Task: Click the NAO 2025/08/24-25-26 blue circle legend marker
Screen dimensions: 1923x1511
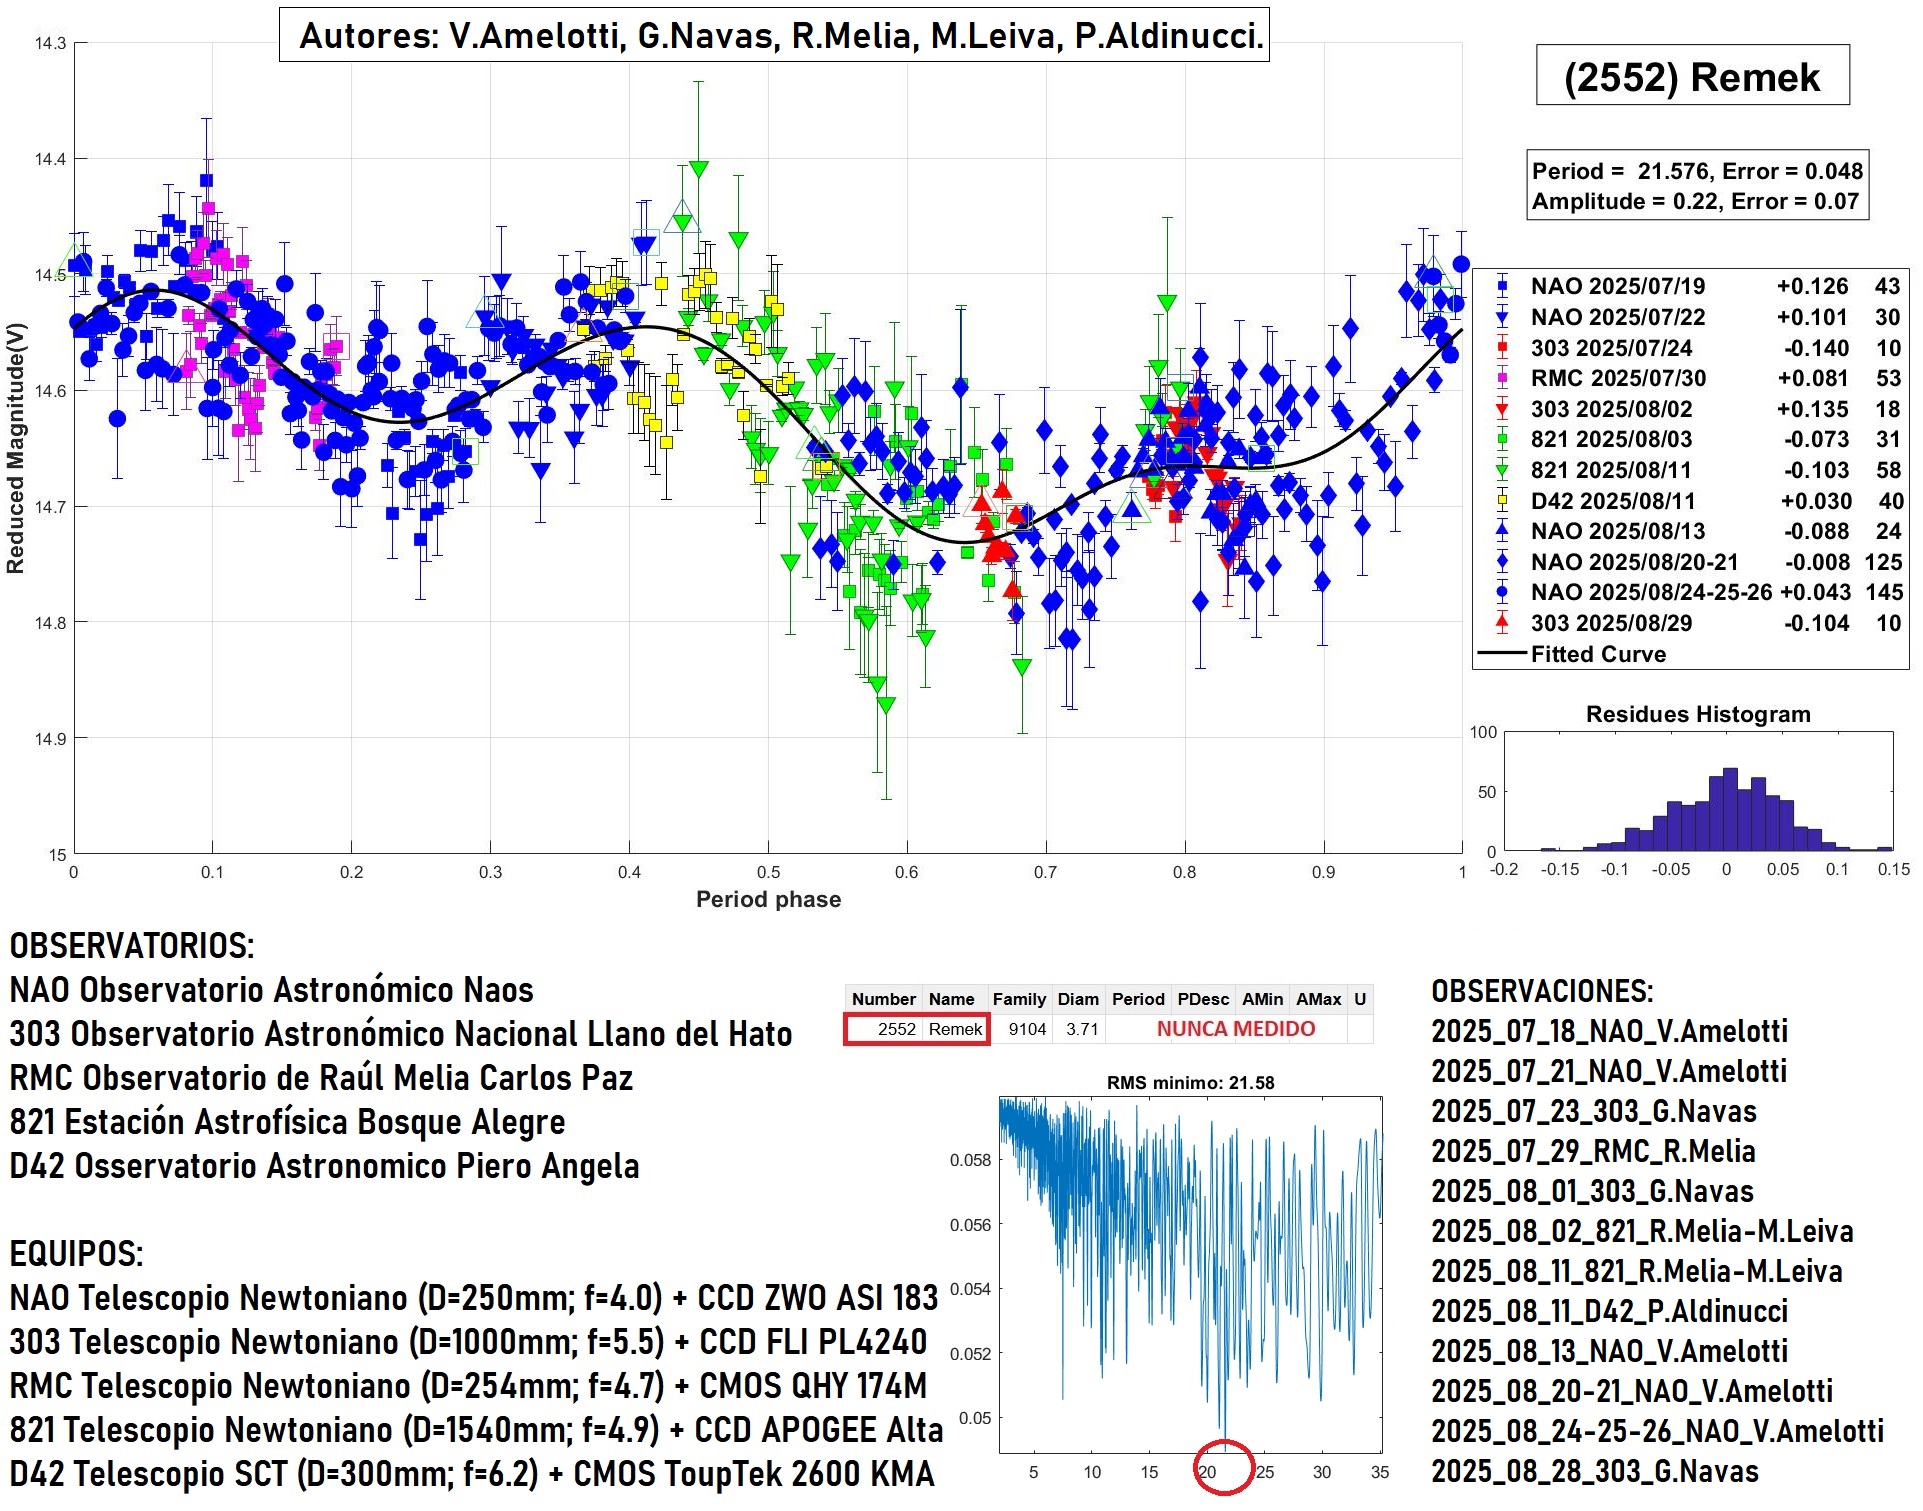Action: click(x=1502, y=592)
